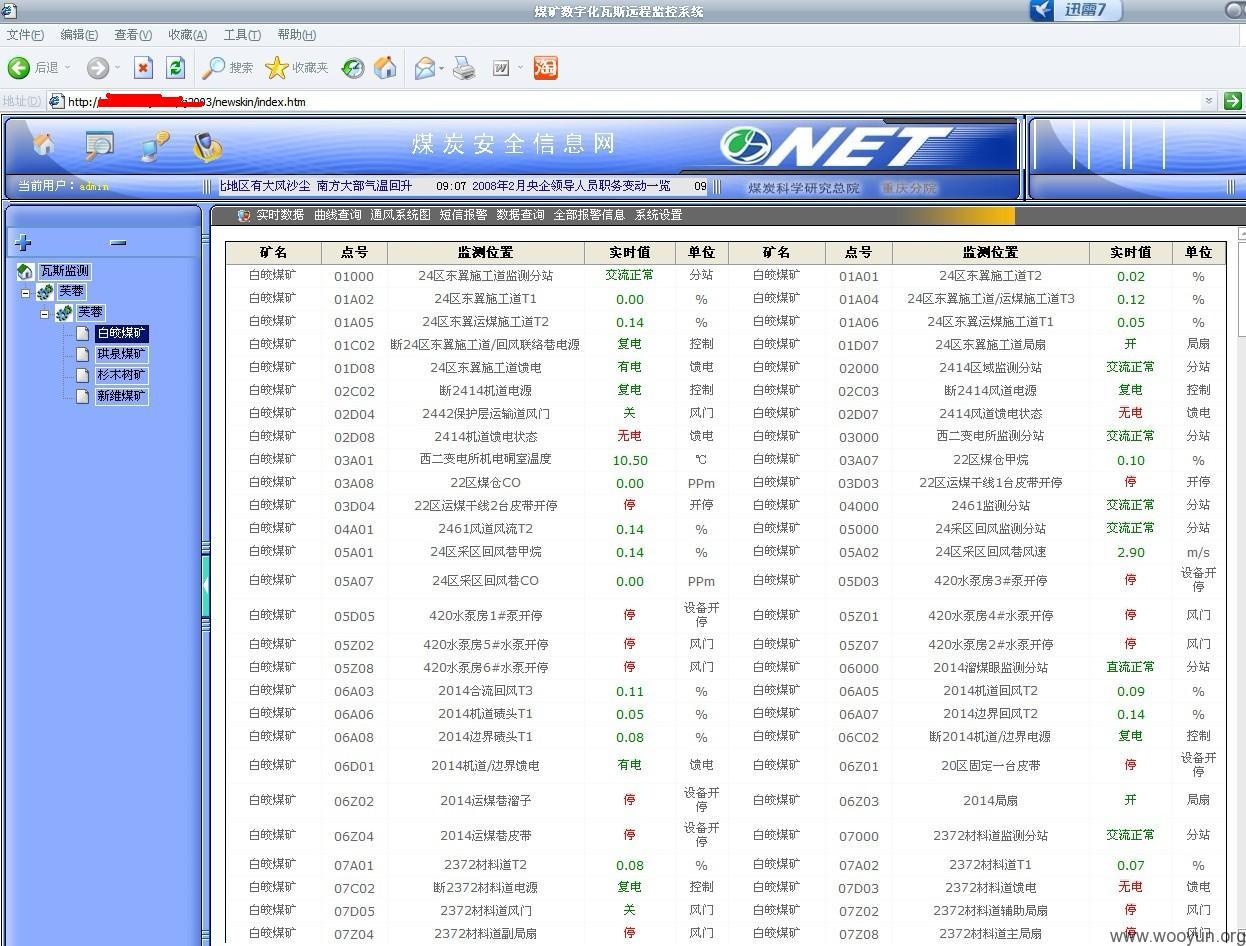Select 白皎煤矿 in the mine tree
Image resolution: width=1246 pixels, height=946 pixels.
122,333
